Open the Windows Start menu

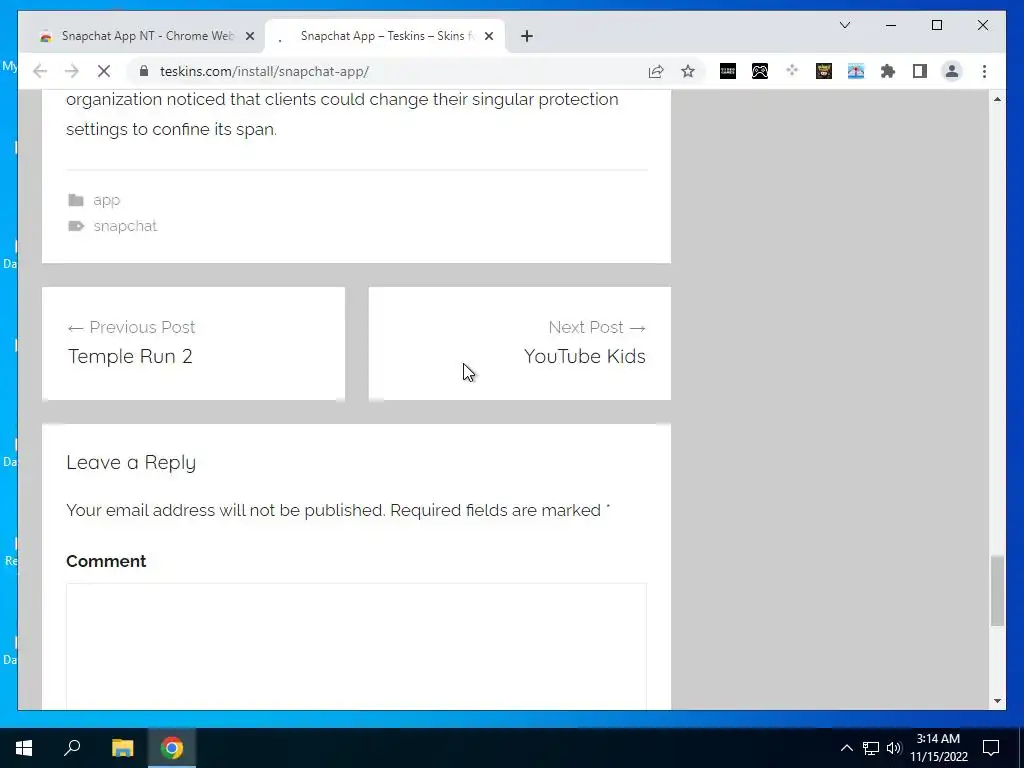pyautogui.click(x=24, y=748)
